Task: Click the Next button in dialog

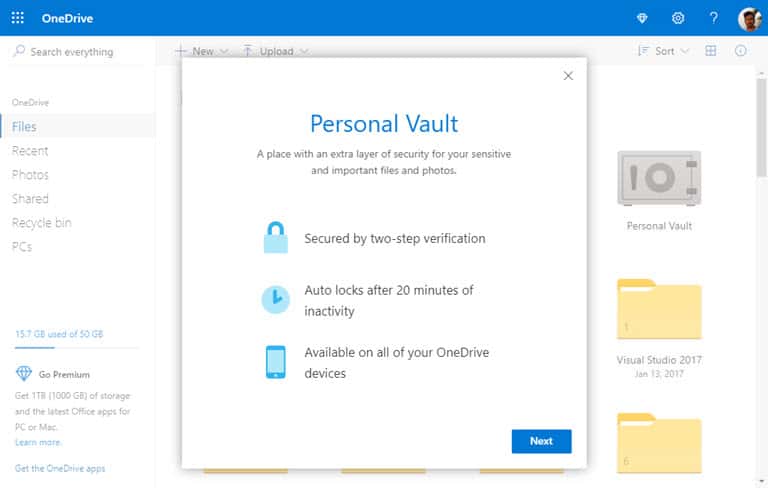Action: (541, 441)
